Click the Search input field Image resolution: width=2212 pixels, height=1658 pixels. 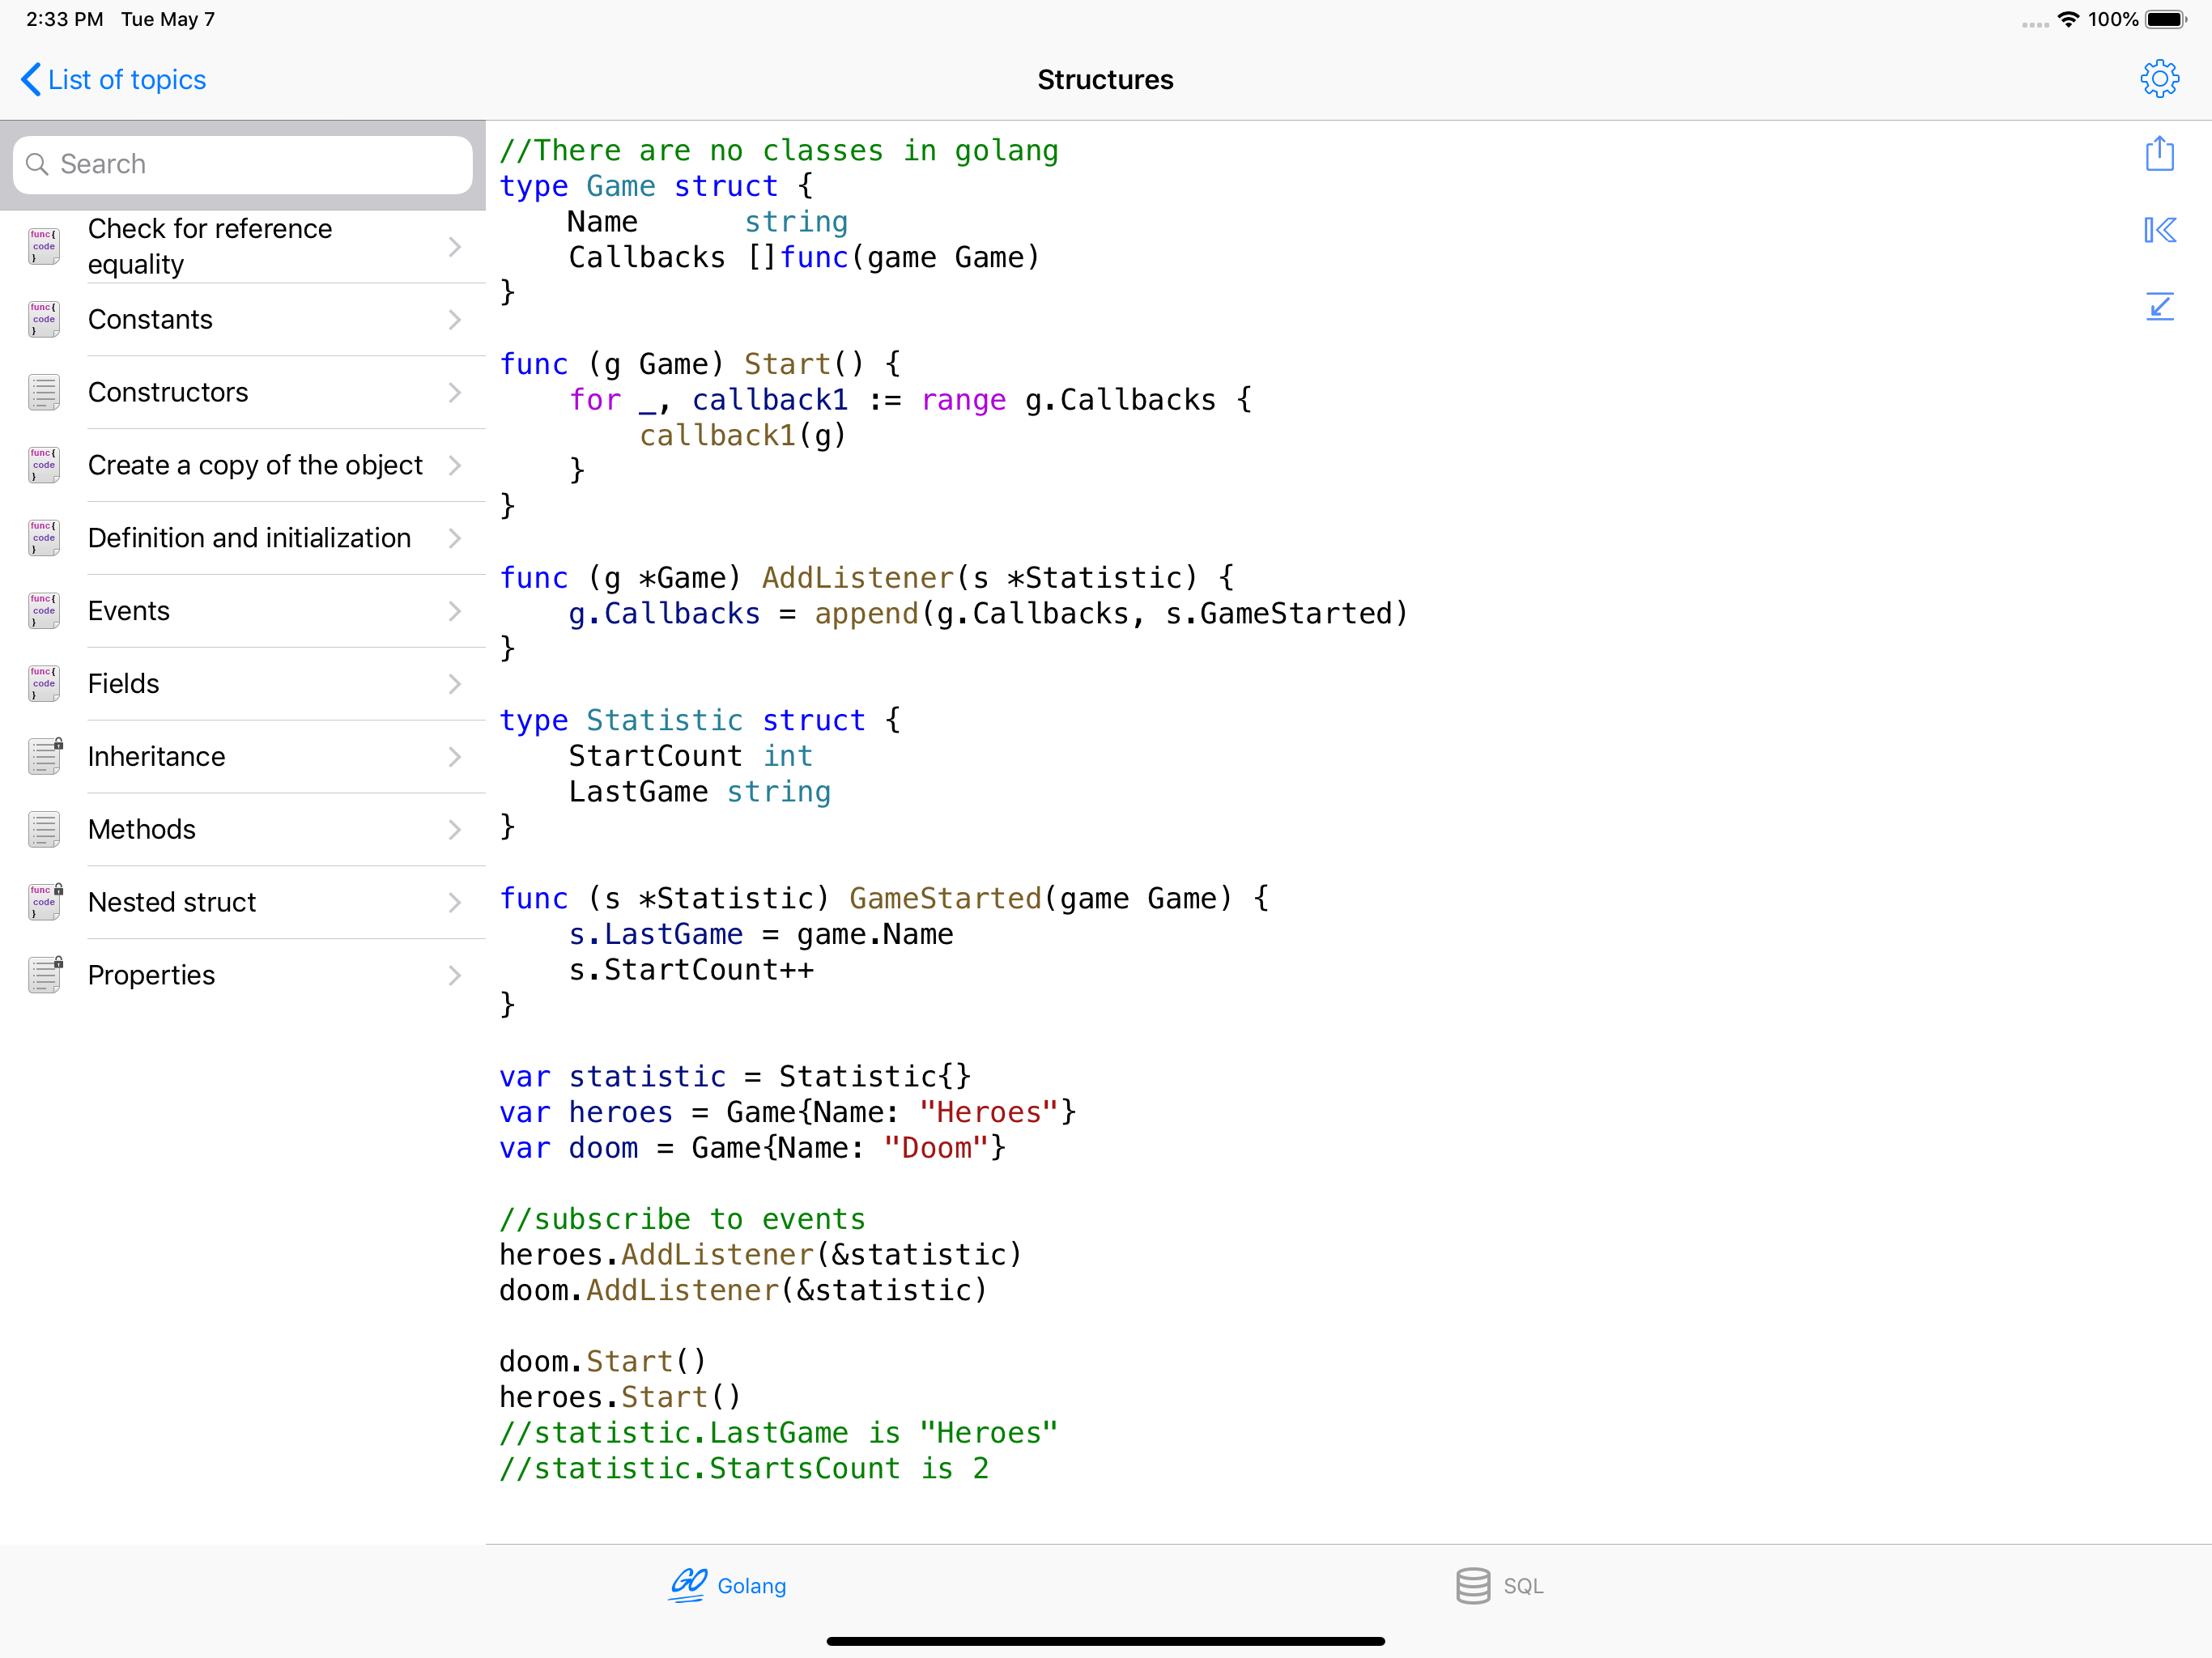[x=243, y=164]
